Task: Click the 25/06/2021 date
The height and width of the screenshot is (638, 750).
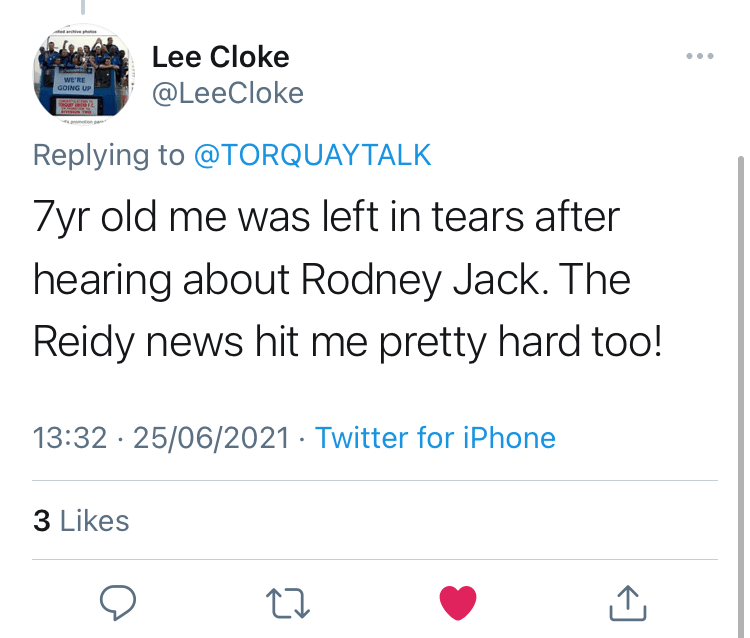Action: click(x=212, y=438)
